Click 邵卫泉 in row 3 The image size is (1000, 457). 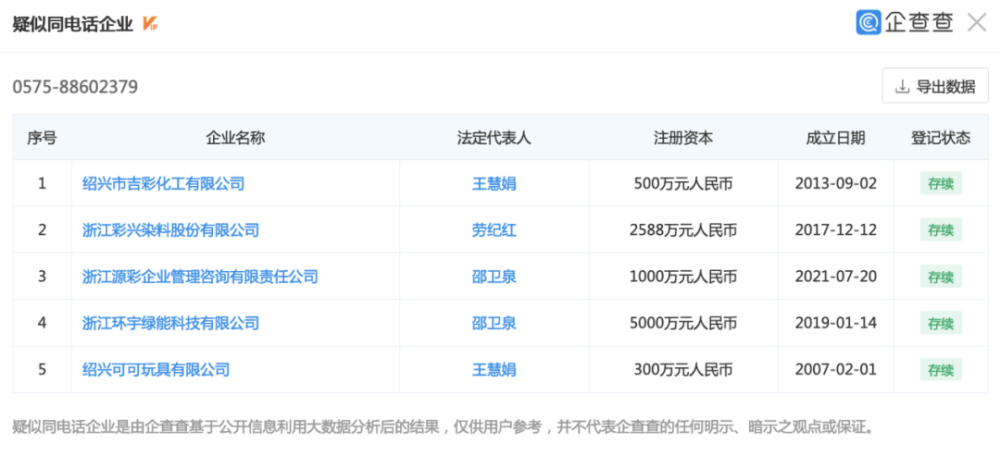[494, 277]
